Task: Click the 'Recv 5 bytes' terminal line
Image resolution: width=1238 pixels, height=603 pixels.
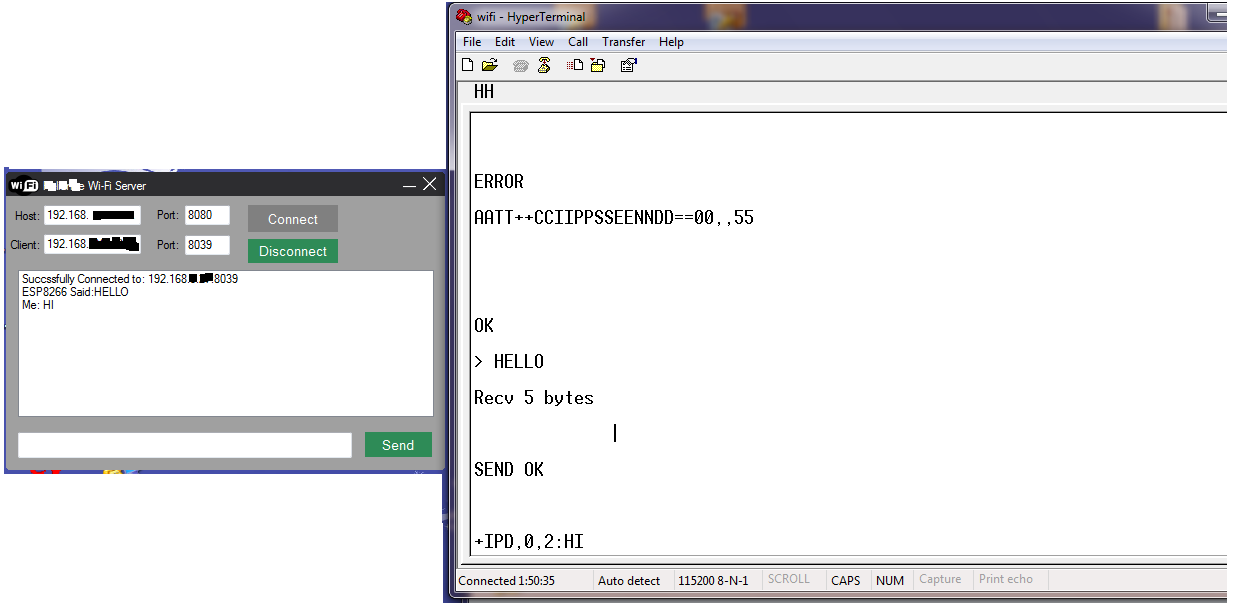Action: 534,398
